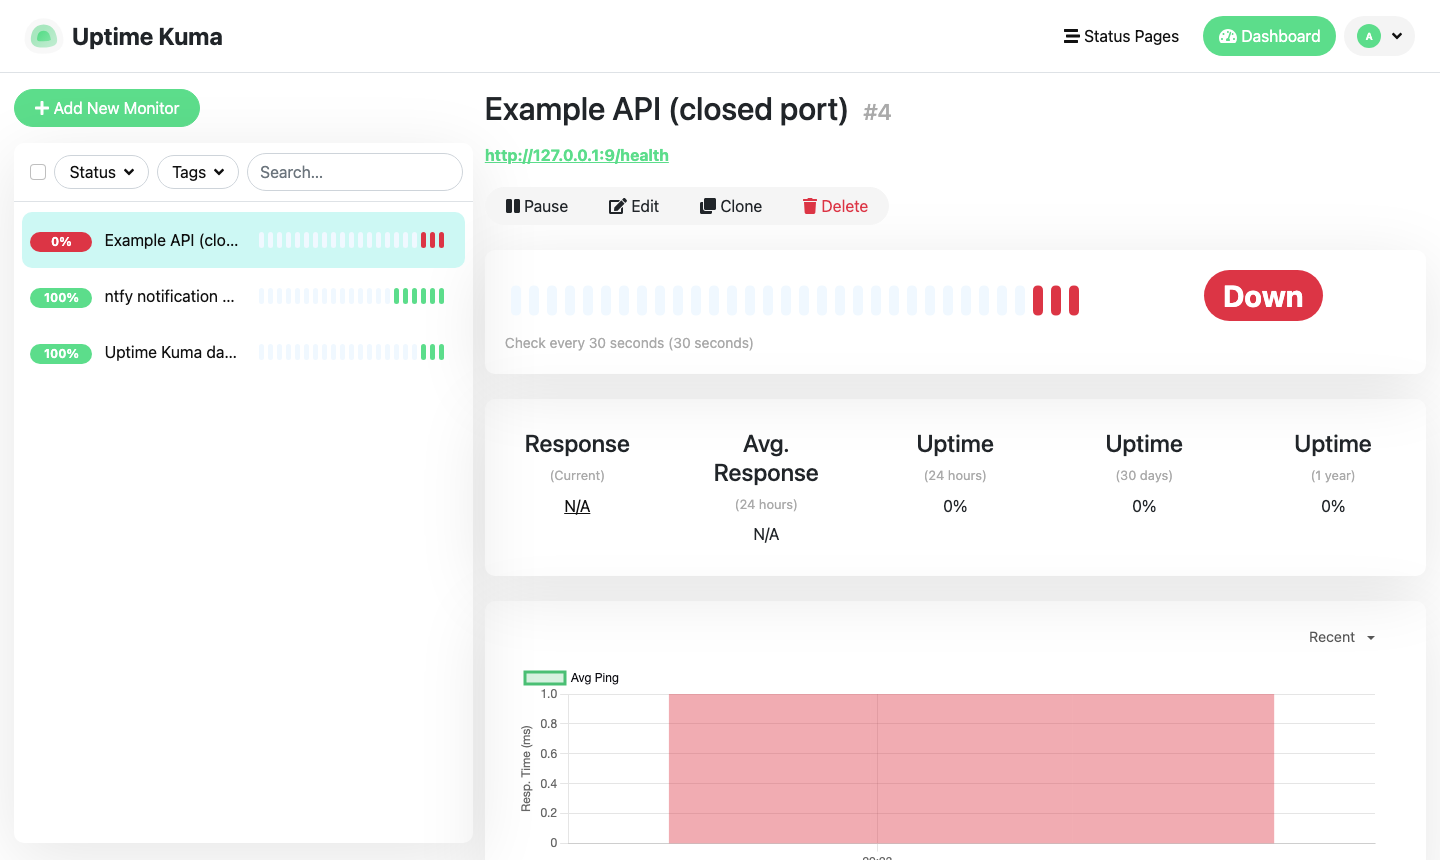This screenshot has height=860, width=1440.
Task: Click the pencil icon on Edit
Action: (x=617, y=206)
